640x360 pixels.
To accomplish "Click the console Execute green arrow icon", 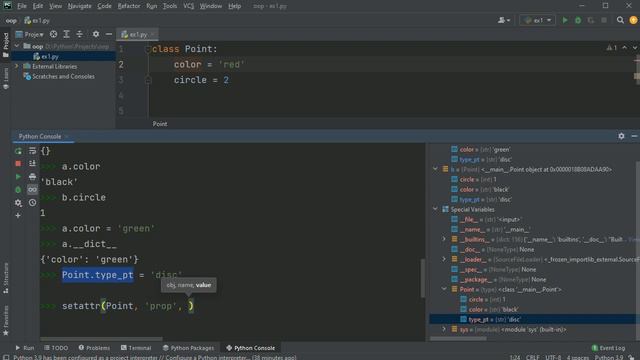I will click(x=18, y=177).
